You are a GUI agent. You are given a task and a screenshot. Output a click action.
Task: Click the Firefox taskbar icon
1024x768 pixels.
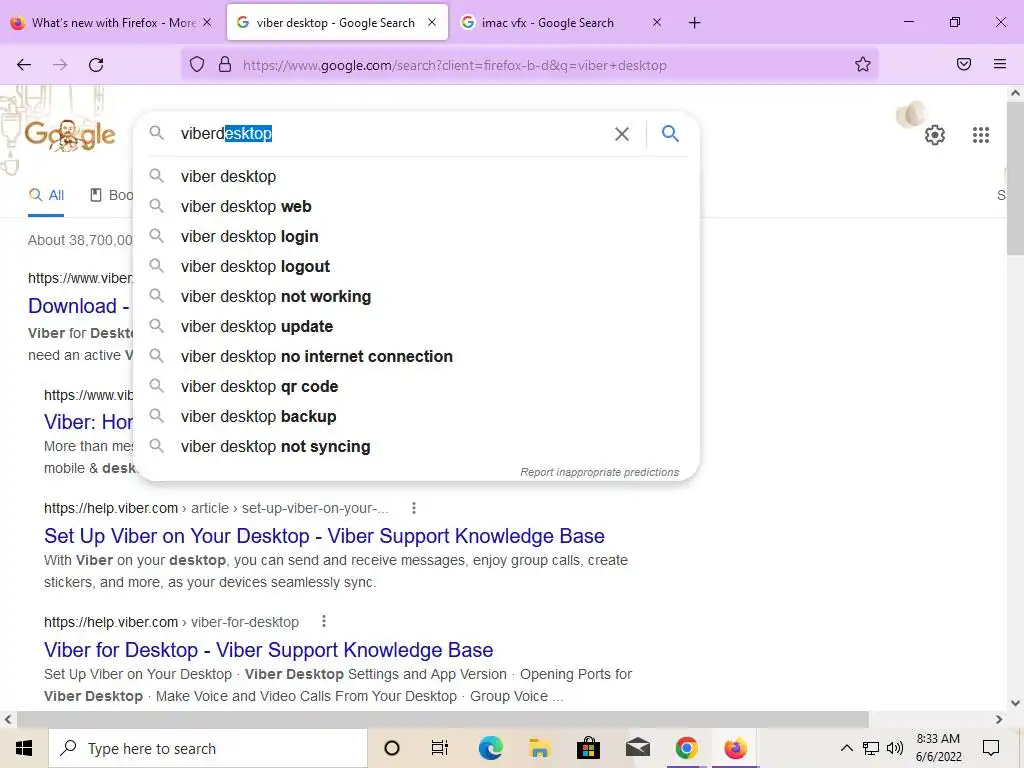tap(735, 748)
